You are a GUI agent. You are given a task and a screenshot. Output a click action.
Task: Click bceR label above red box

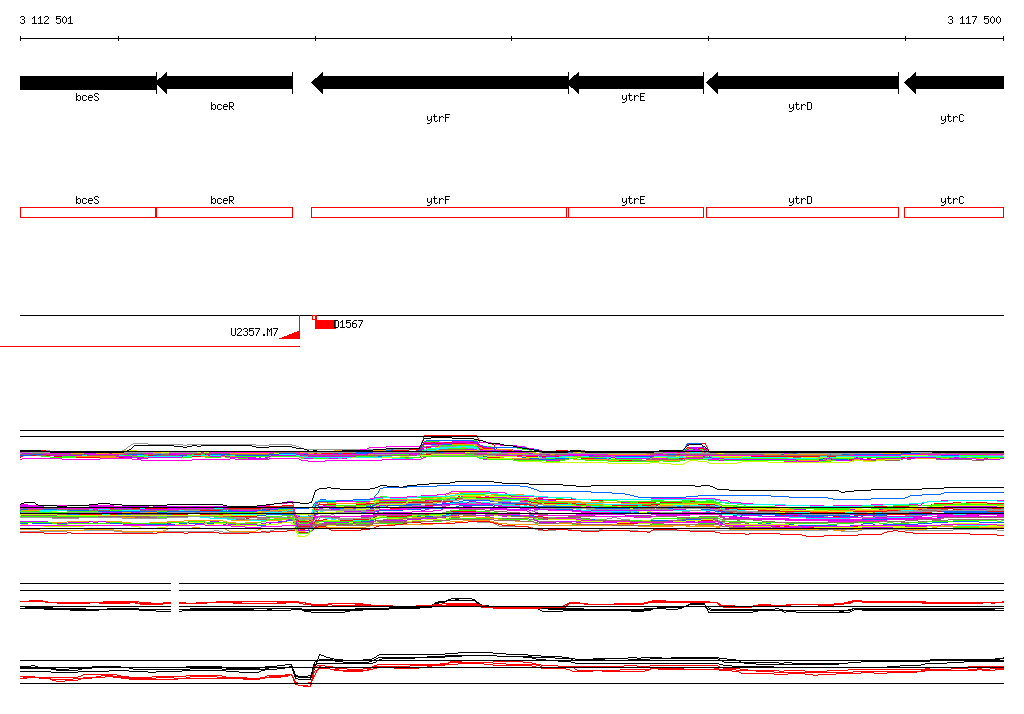[x=222, y=201]
